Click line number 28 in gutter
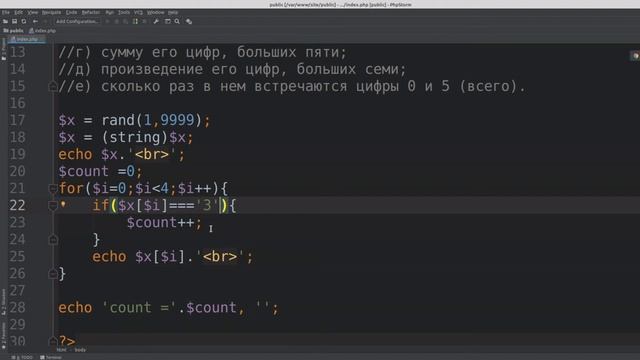 pyautogui.click(x=17, y=307)
